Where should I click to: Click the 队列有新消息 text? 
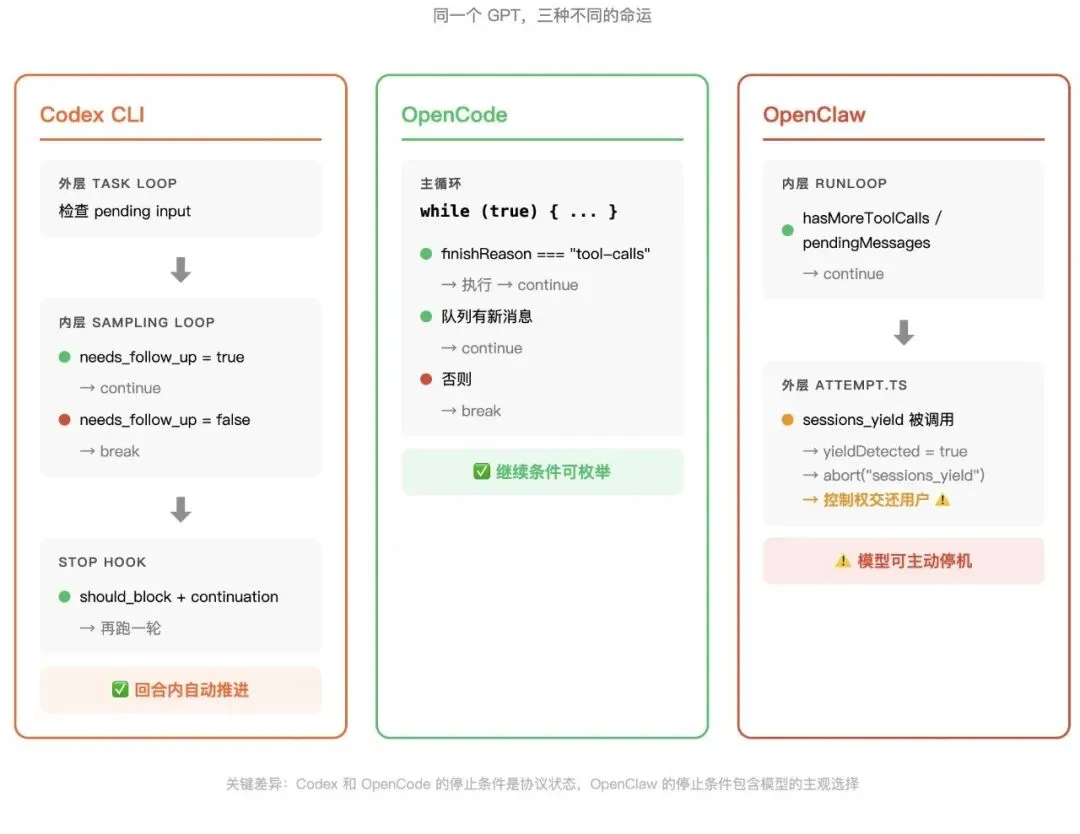tap(487, 316)
